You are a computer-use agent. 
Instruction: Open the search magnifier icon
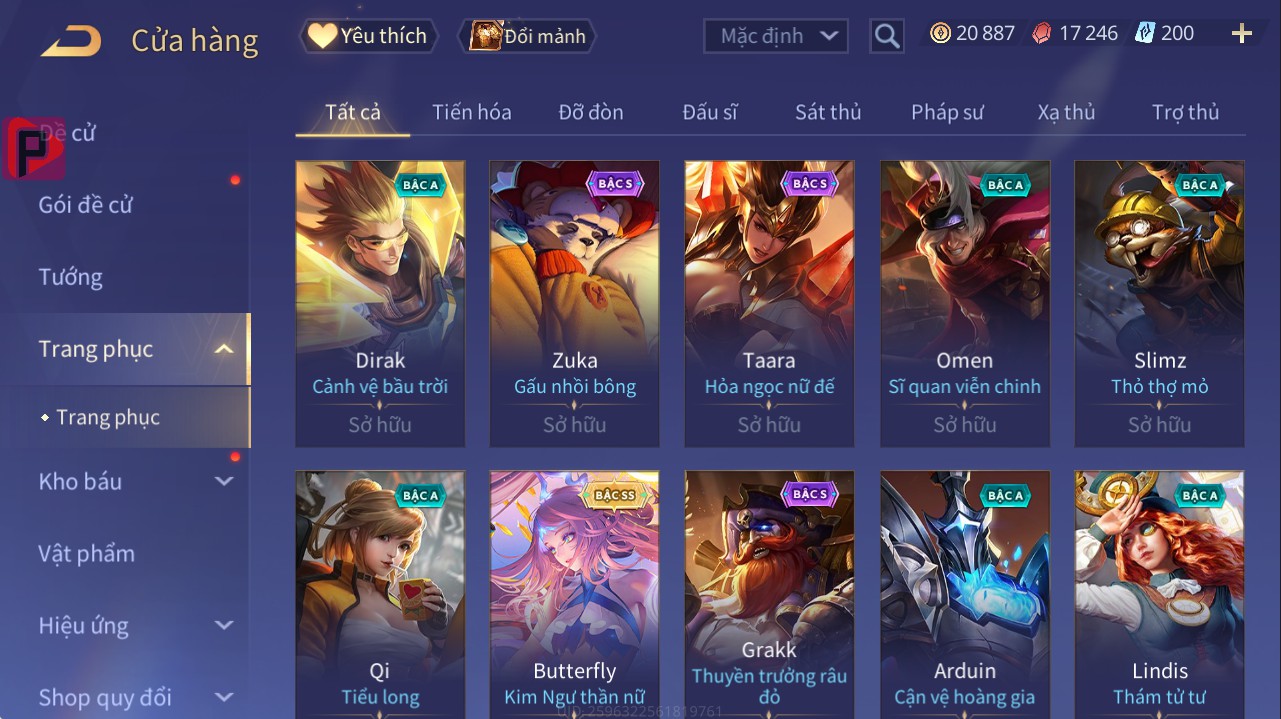click(x=887, y=36)
